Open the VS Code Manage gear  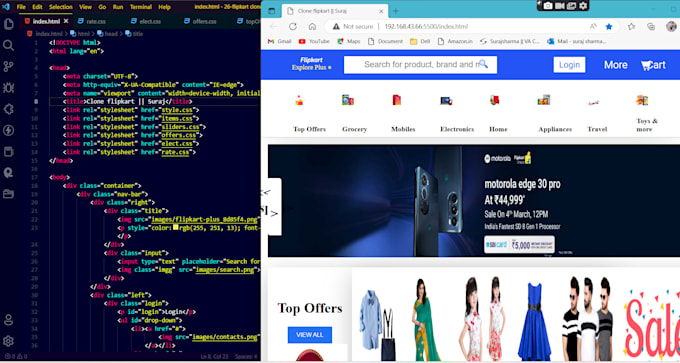pyautogui.click(x=8, y=341)
